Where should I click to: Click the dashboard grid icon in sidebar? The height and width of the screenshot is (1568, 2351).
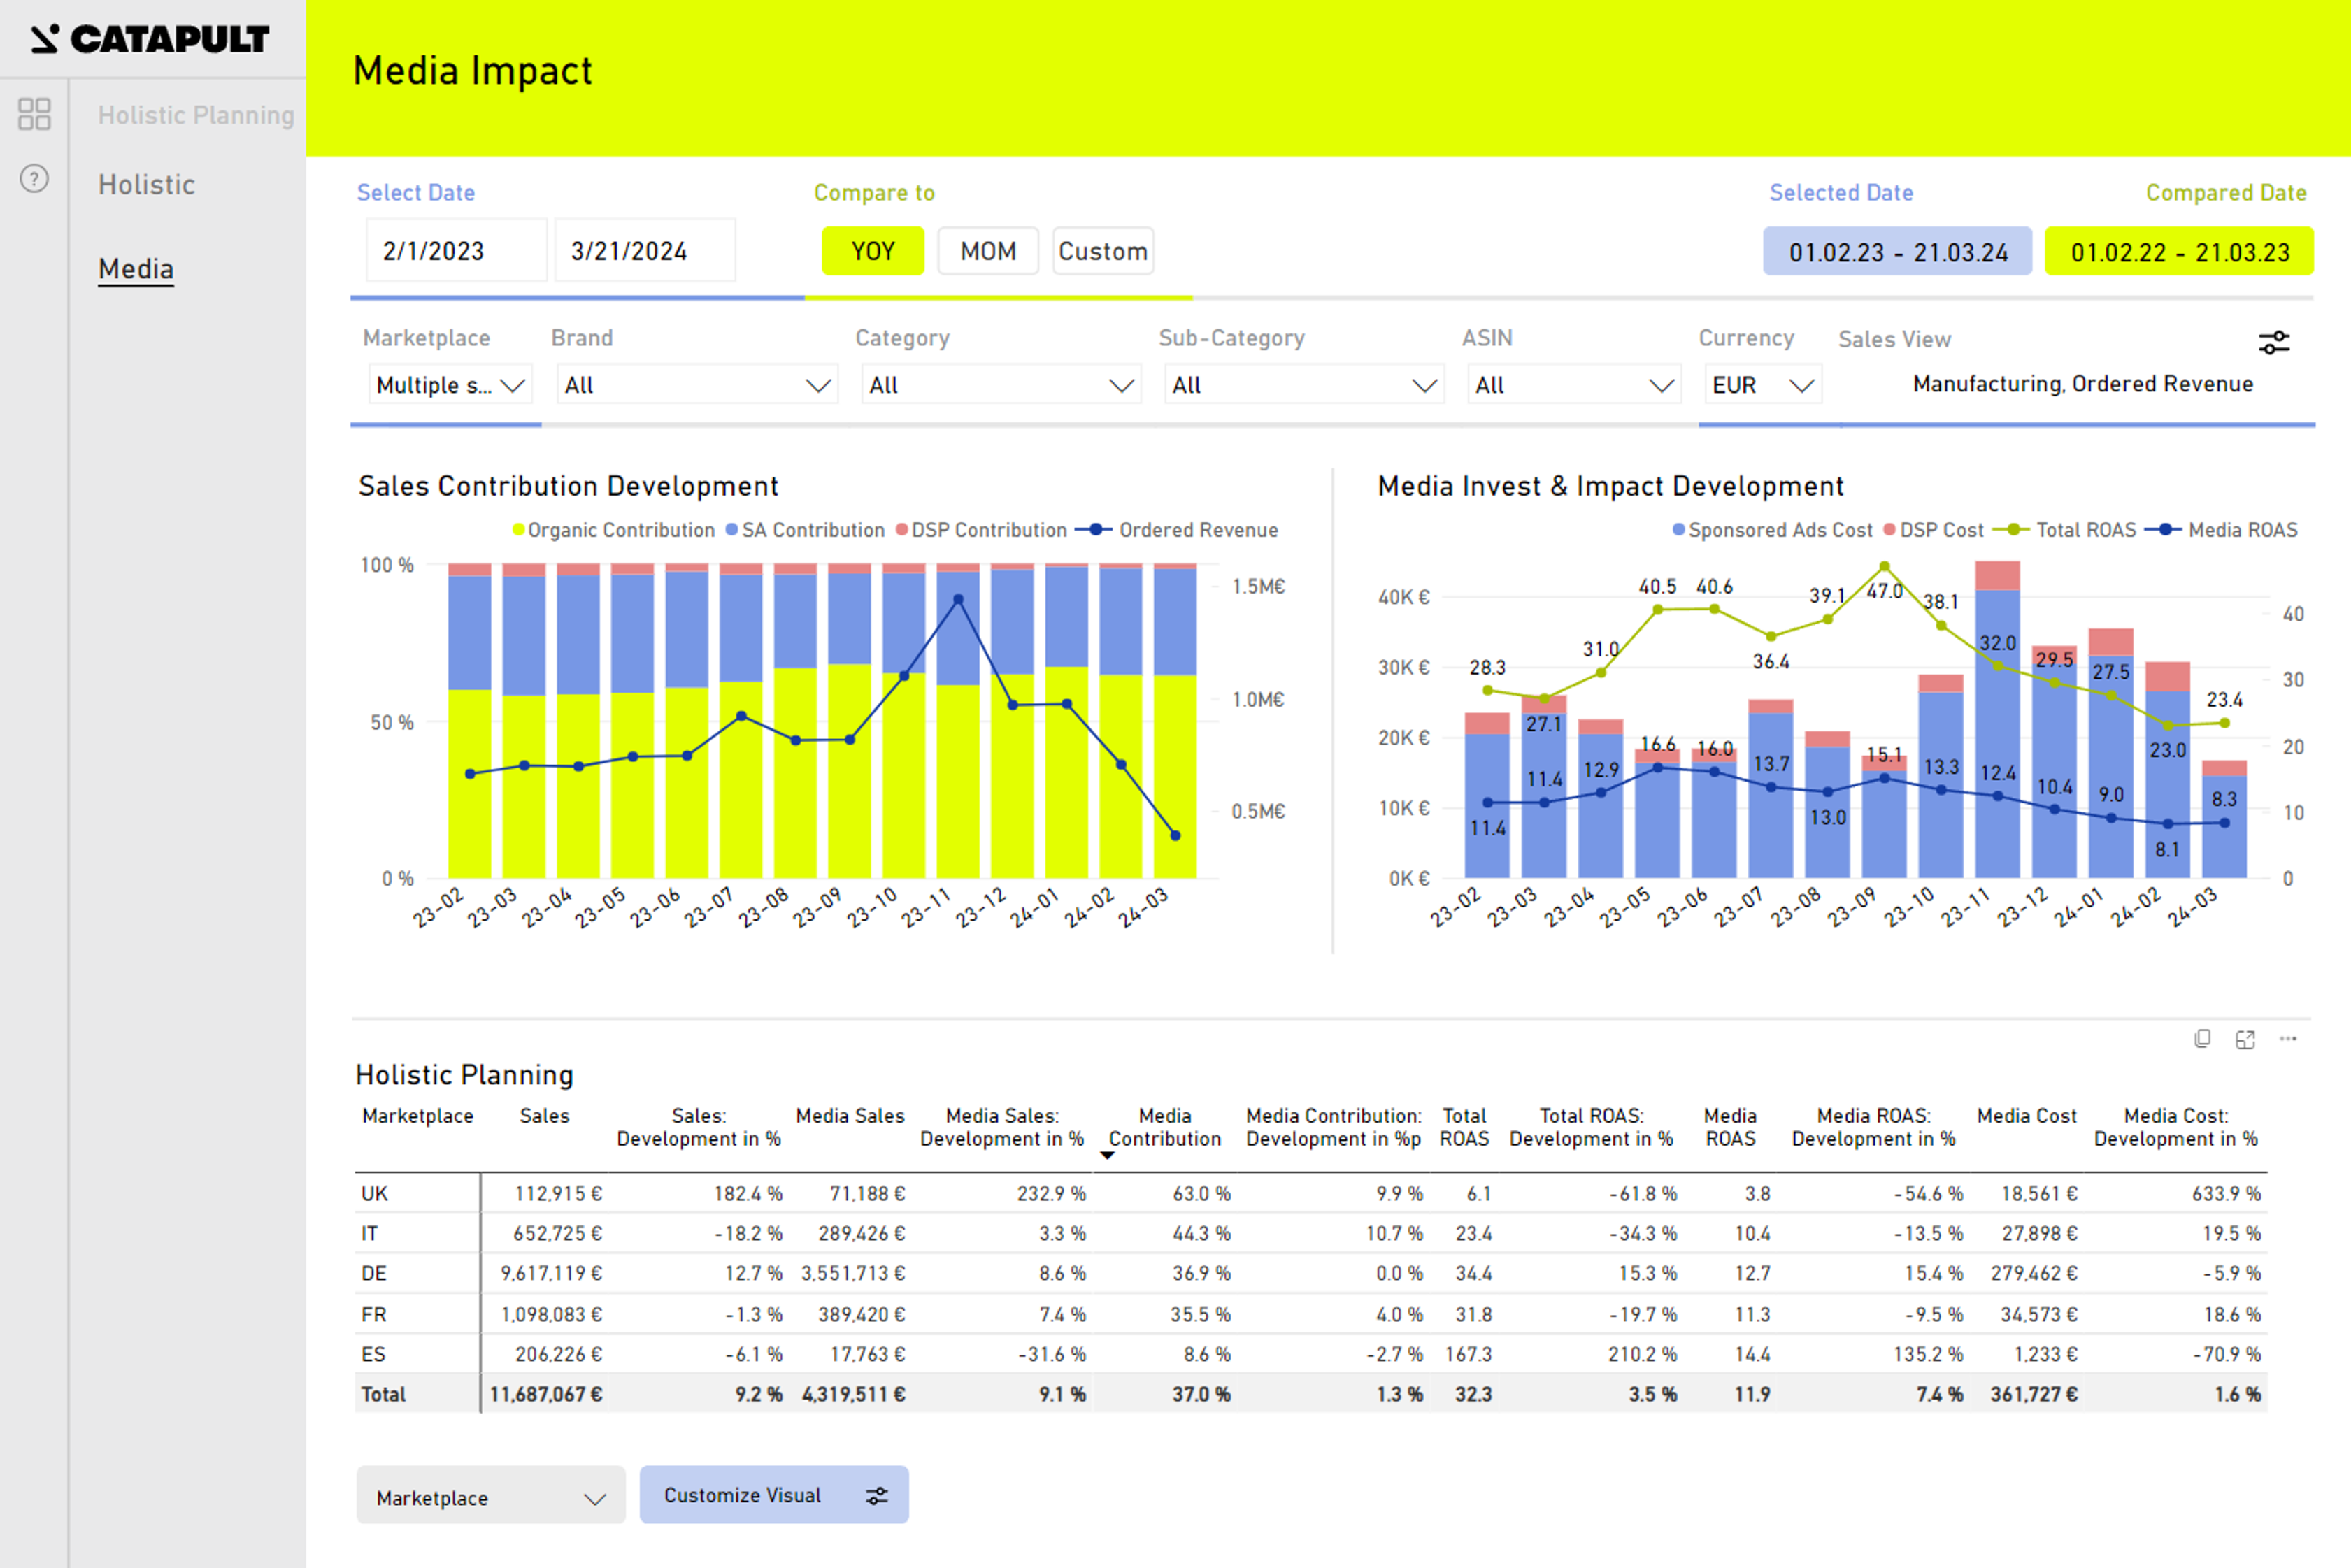tap(34, 114)
